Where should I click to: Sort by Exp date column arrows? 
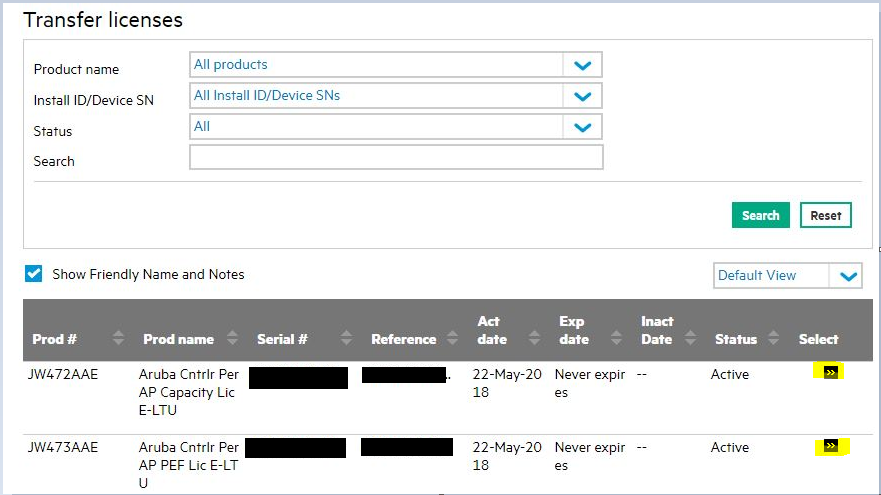[x=616, y=338]
